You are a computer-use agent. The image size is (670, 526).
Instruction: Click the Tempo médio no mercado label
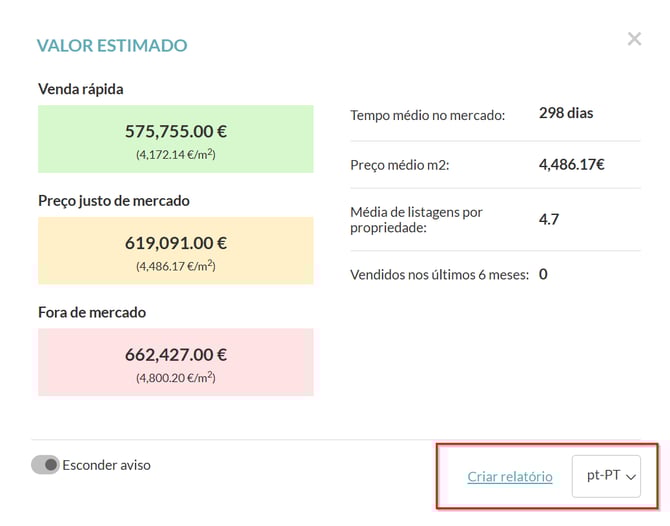tap(428, 115)
